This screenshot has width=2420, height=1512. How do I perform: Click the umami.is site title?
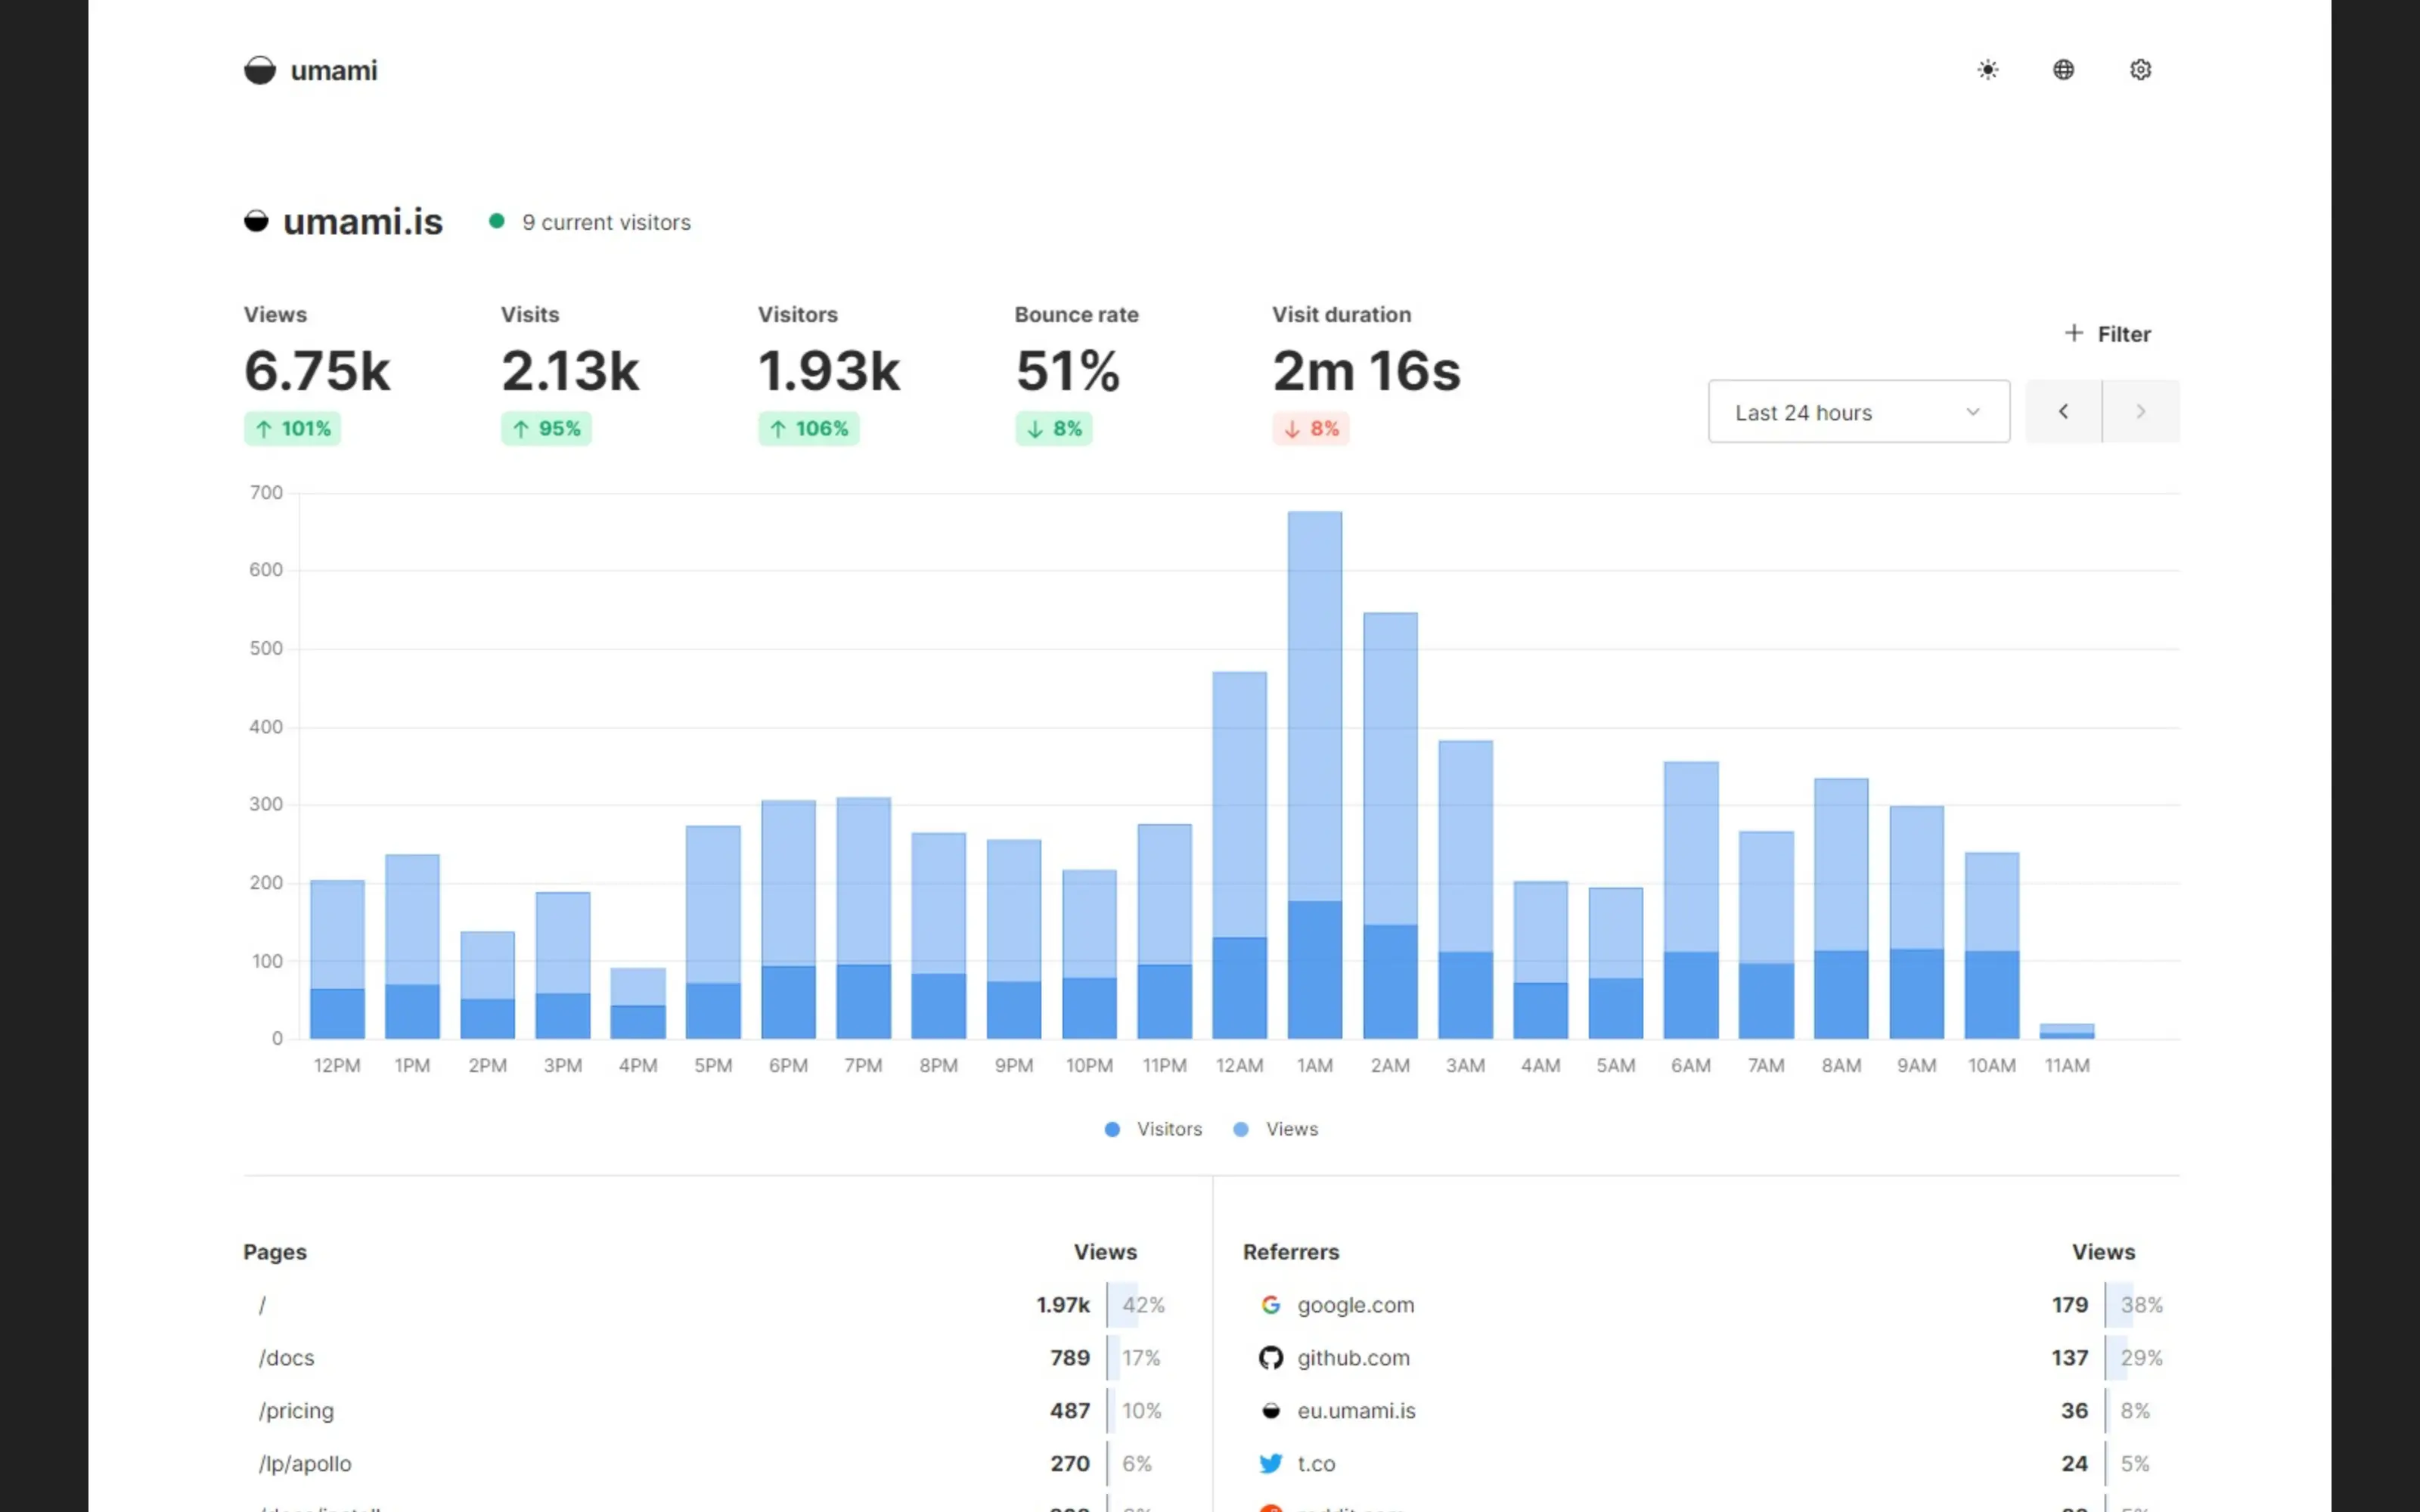(x=363, y=222)
